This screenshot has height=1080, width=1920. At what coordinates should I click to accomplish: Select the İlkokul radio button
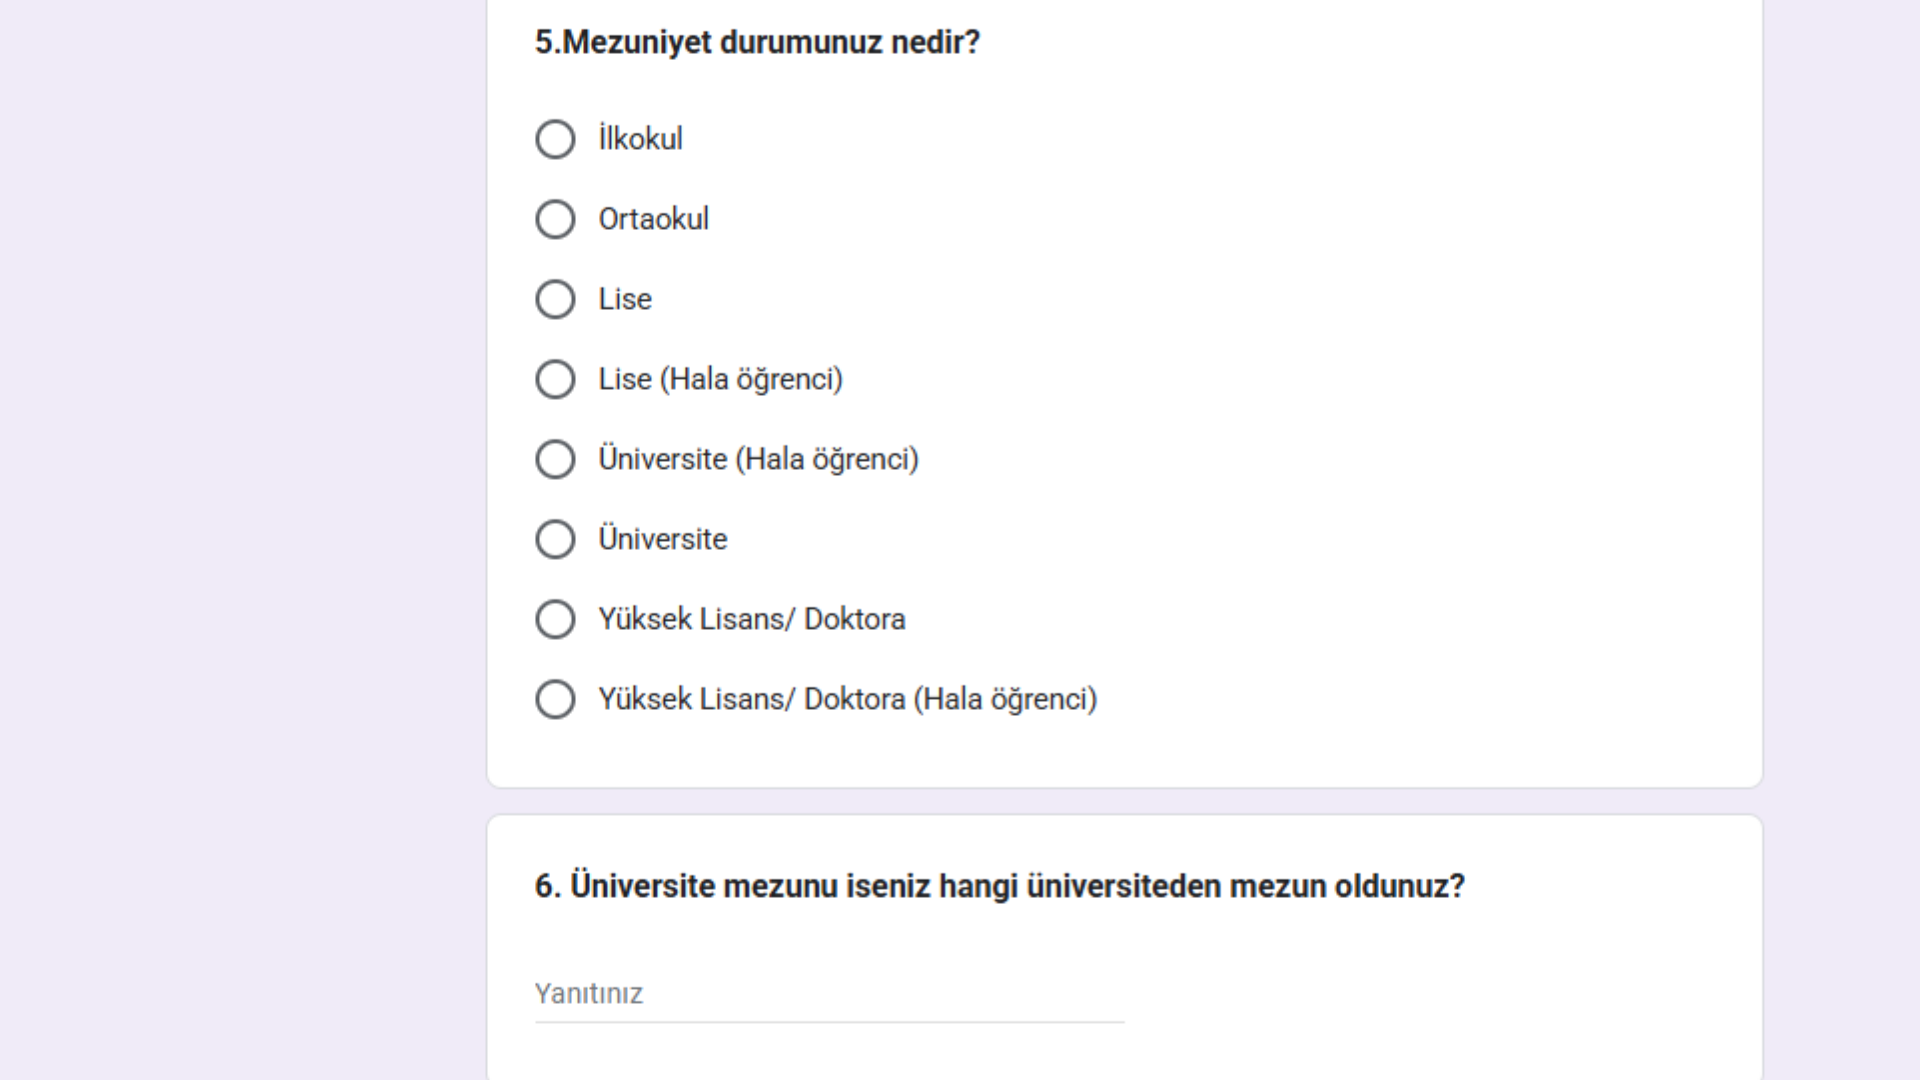pos(555,139)
